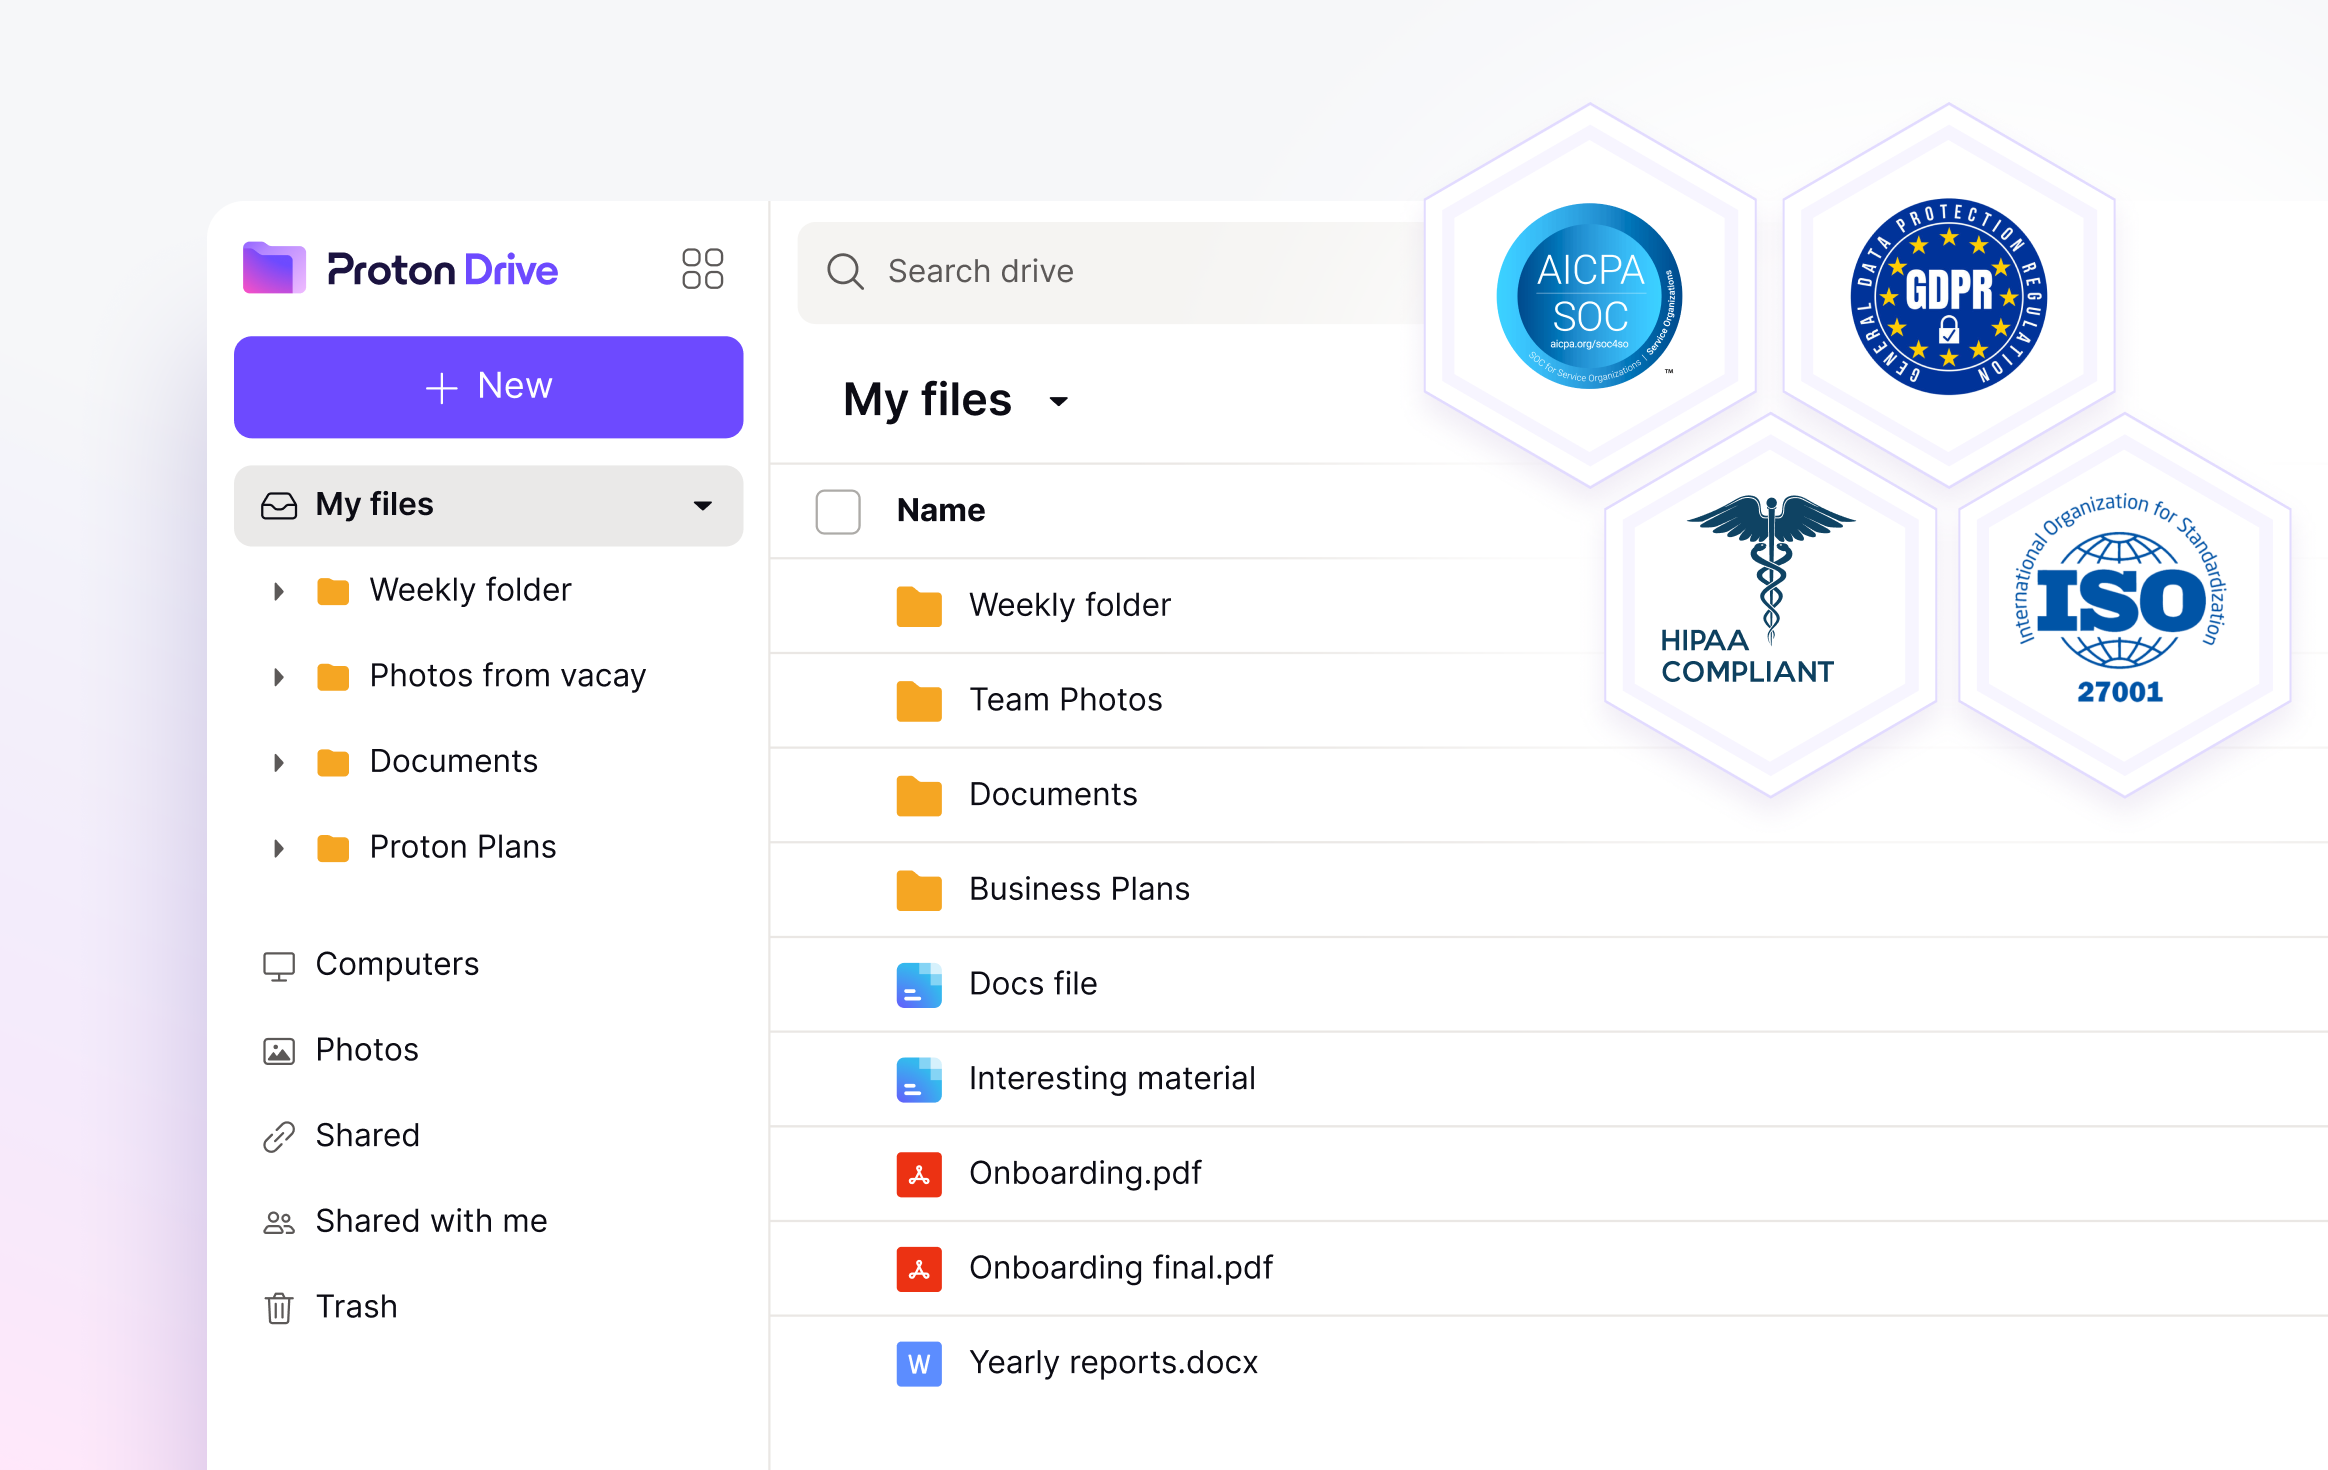Select My files in the sidebar
Screen dimensions: 2328x1470
point(375,505)
